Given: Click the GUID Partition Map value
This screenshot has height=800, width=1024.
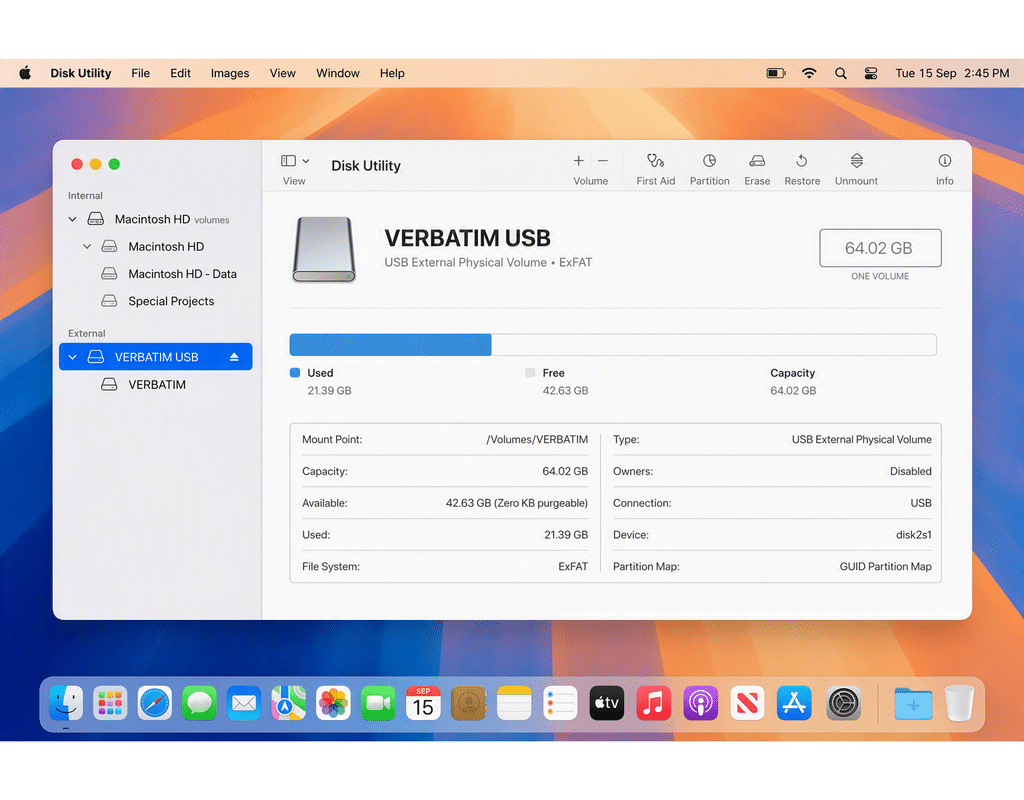Looking at the screenshot, I should coord(886,567).
